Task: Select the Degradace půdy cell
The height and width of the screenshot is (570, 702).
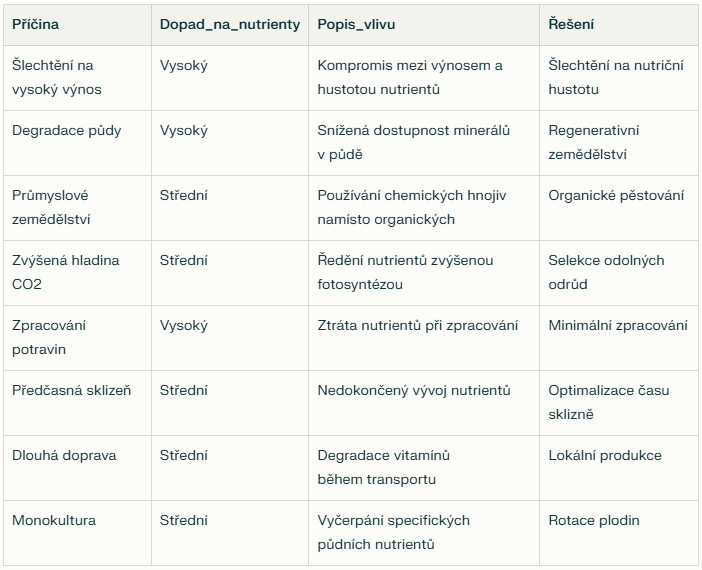Action: click(x=77, y=143)
